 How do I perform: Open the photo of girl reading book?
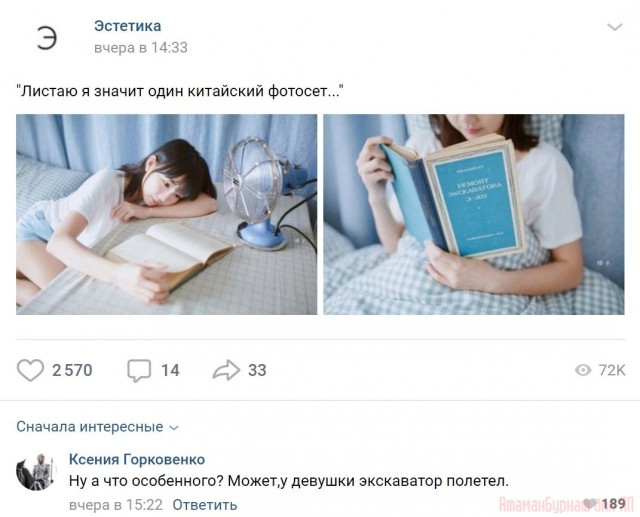pos(474,214)
